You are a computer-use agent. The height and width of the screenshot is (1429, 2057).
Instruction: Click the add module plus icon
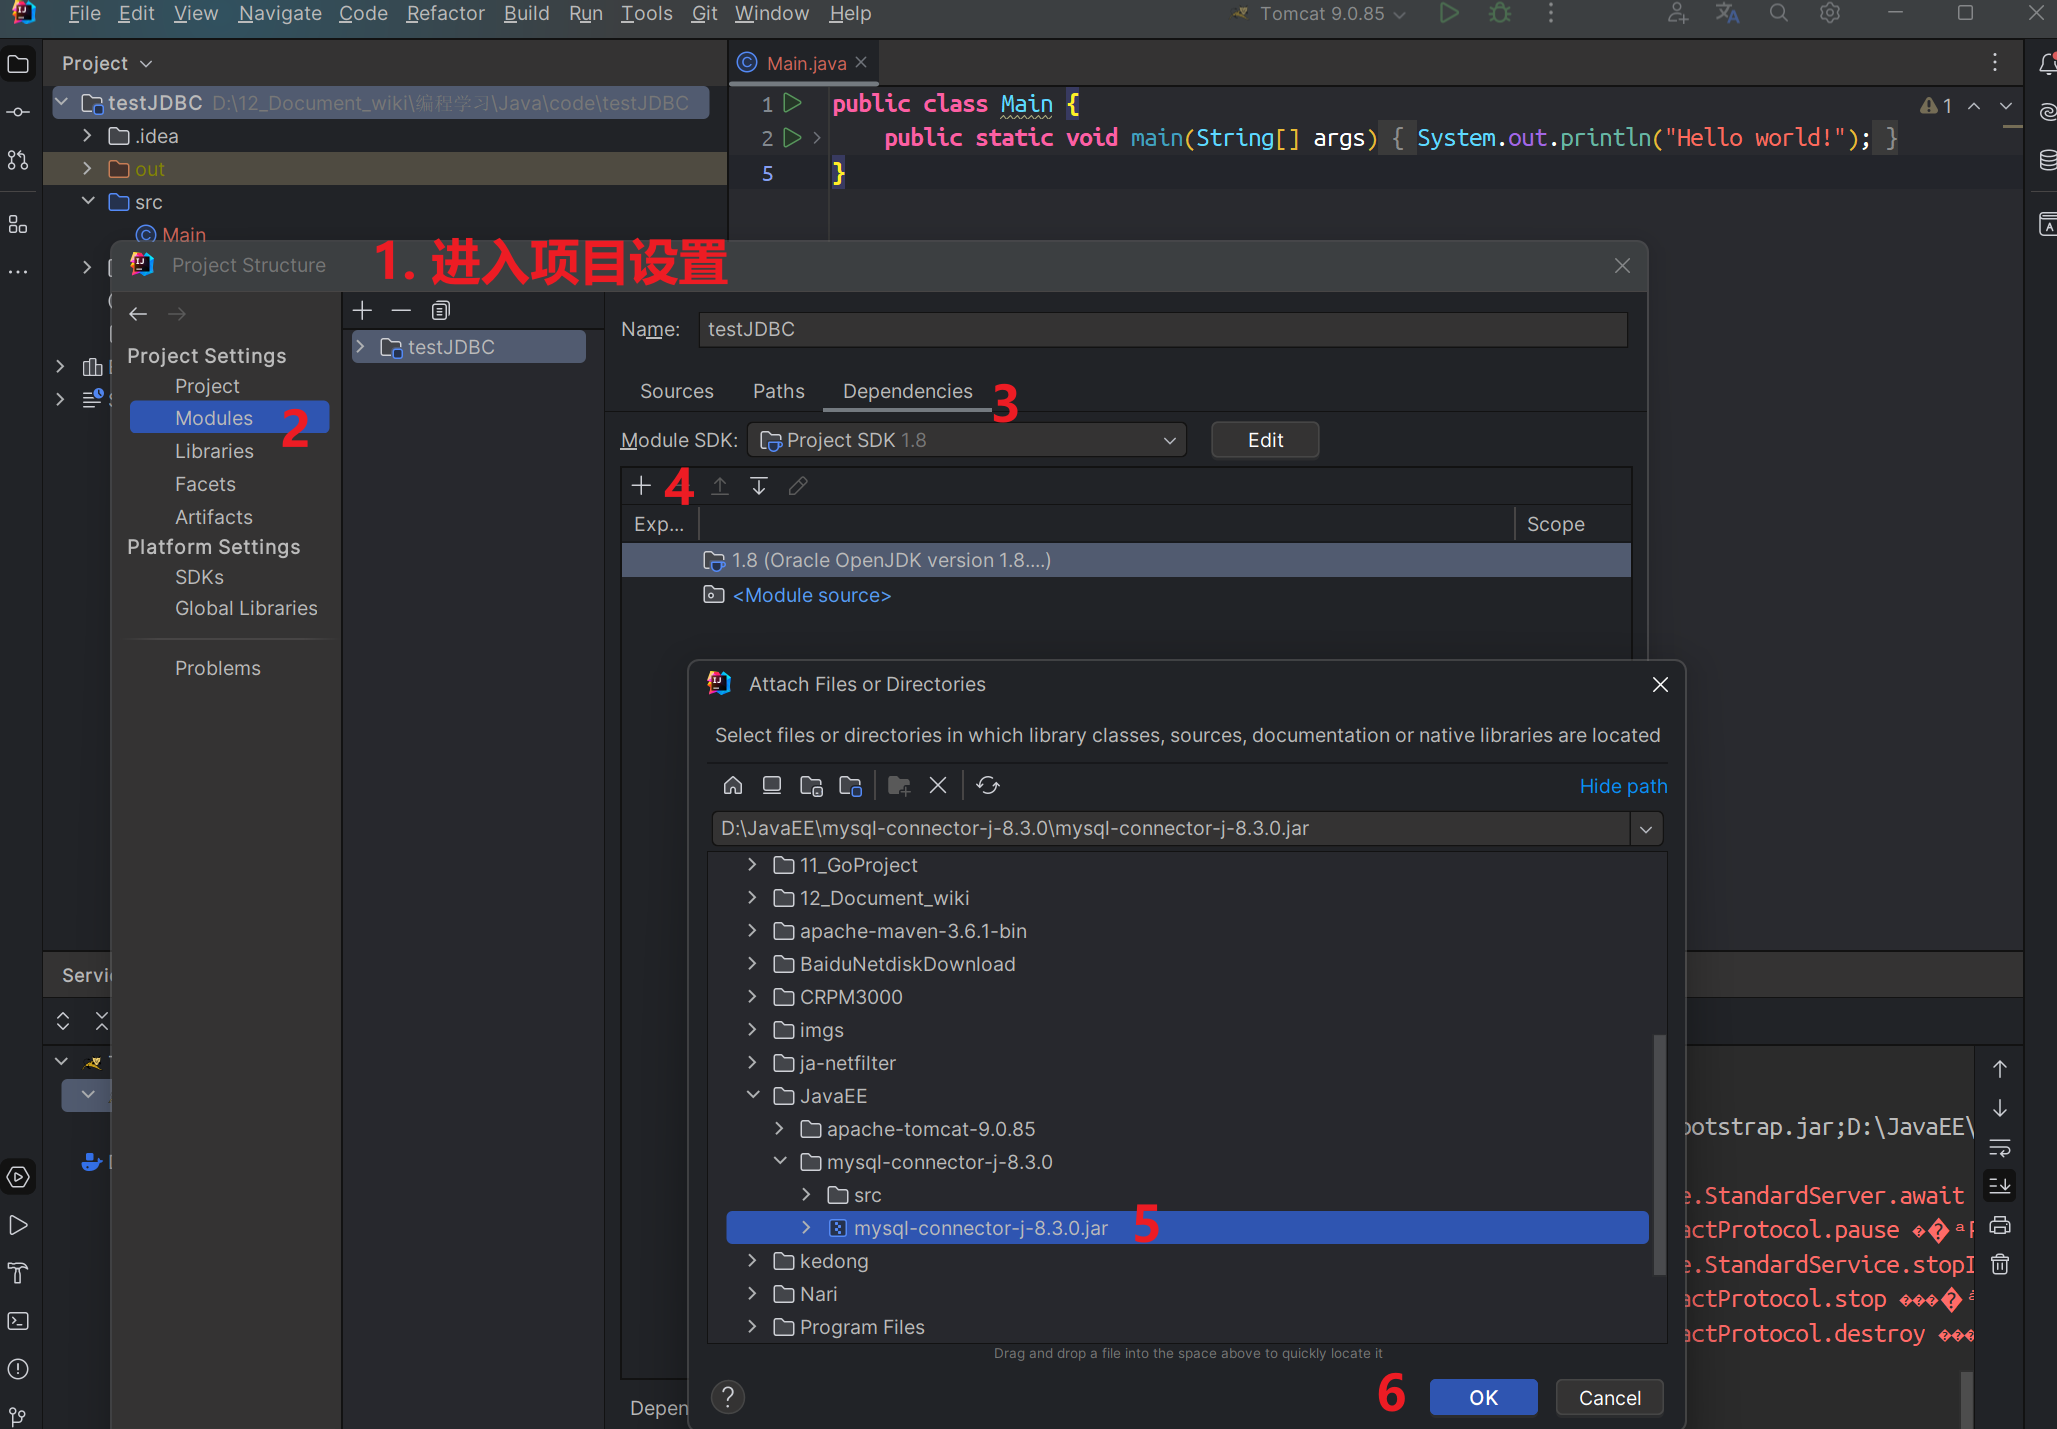362,311
